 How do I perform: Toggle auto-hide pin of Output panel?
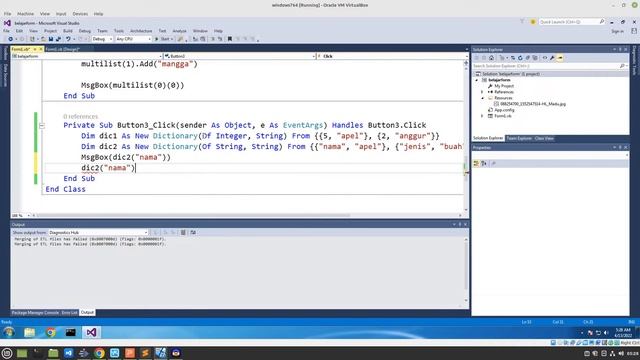[460, 224]
